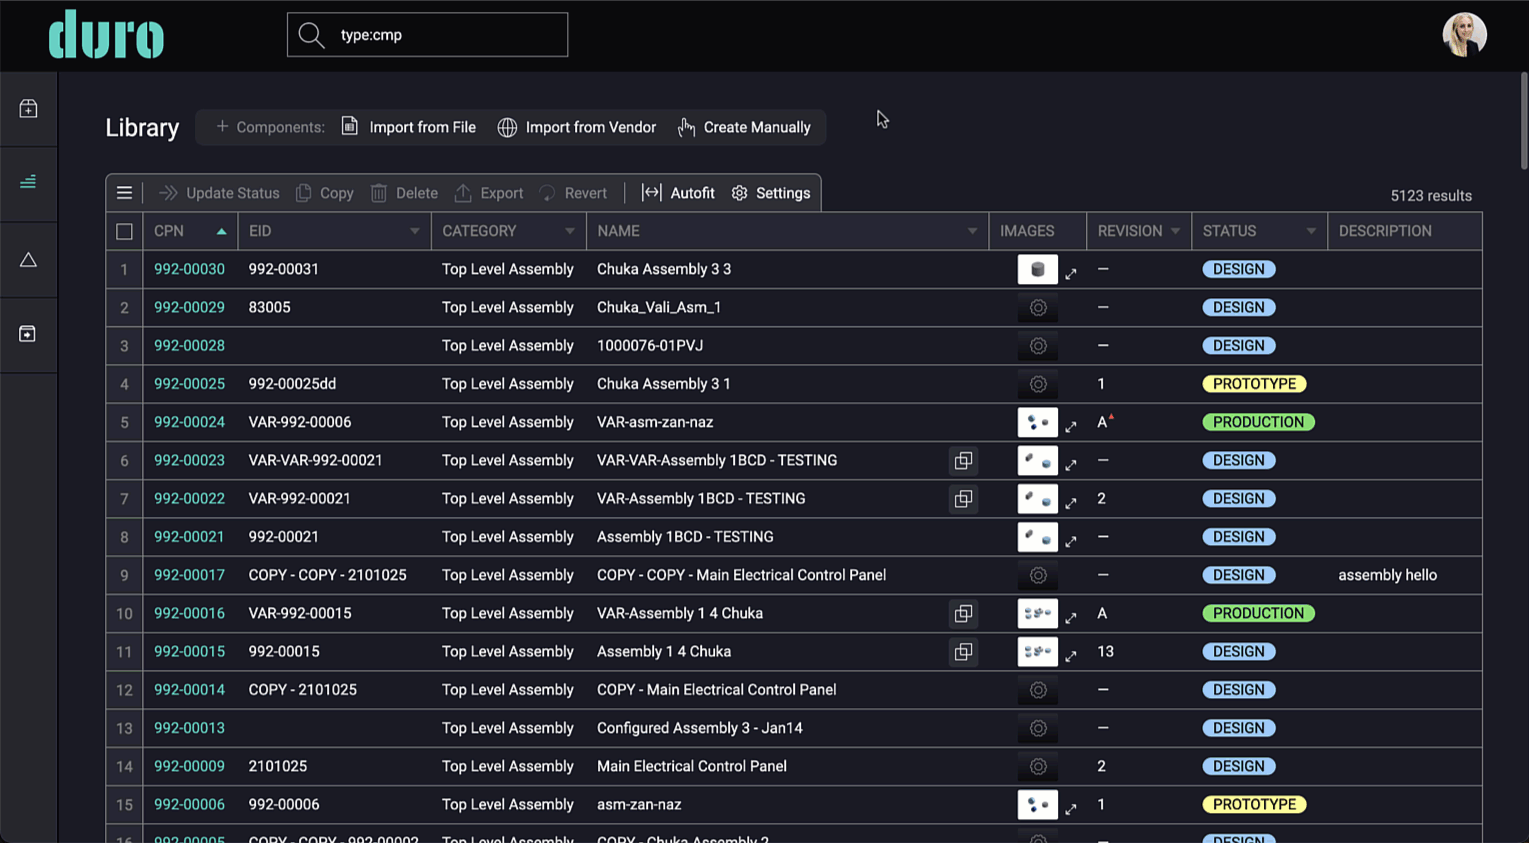The height and width of the screenshot is (843, 1529).
Task: Open component link 992-00024
Action: 189,422
